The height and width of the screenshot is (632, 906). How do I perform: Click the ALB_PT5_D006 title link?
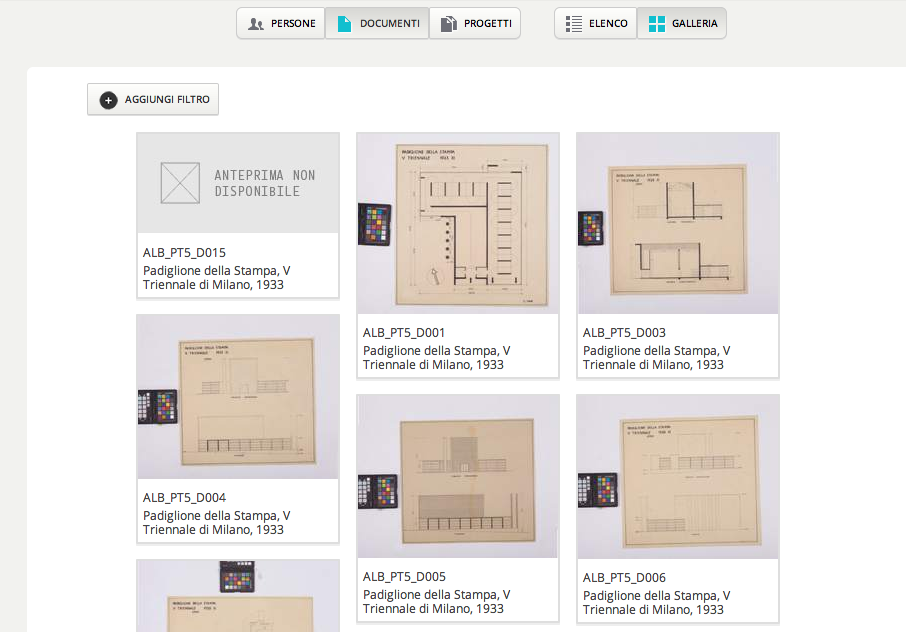624,578
